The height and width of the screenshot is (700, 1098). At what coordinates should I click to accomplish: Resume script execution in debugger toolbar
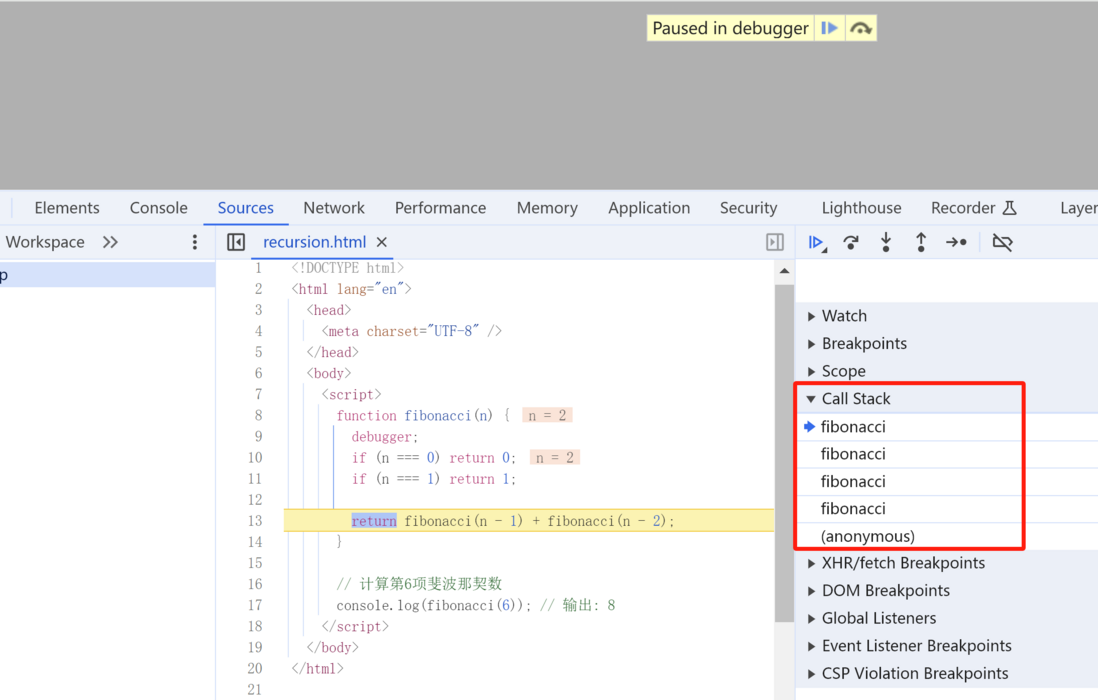coord(816,243)
